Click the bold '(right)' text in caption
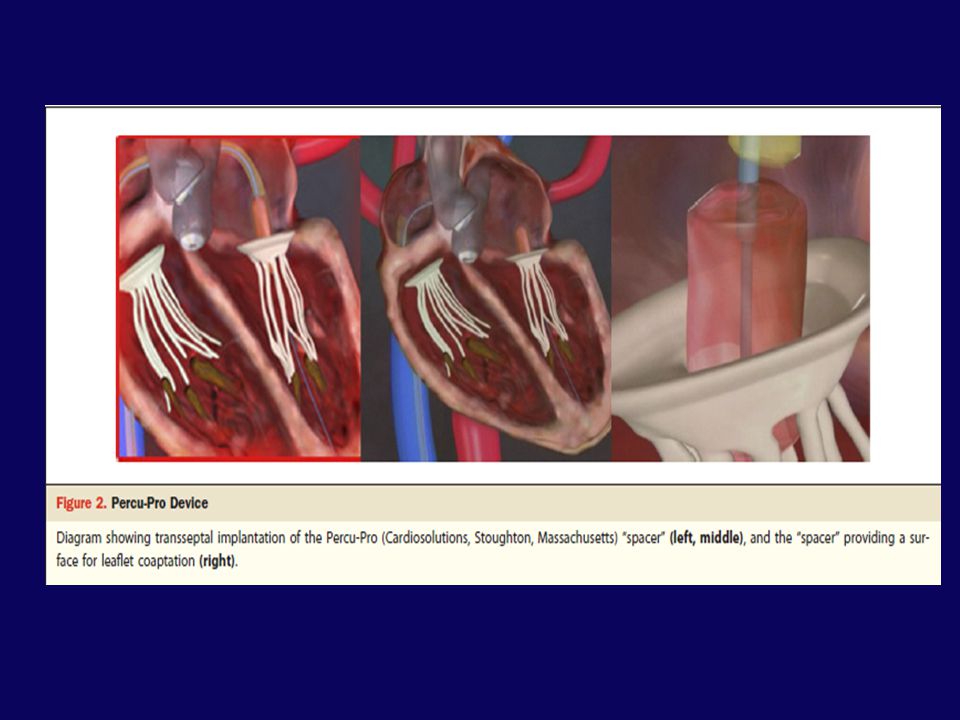 pyautogui.click(x=217, y=561)
